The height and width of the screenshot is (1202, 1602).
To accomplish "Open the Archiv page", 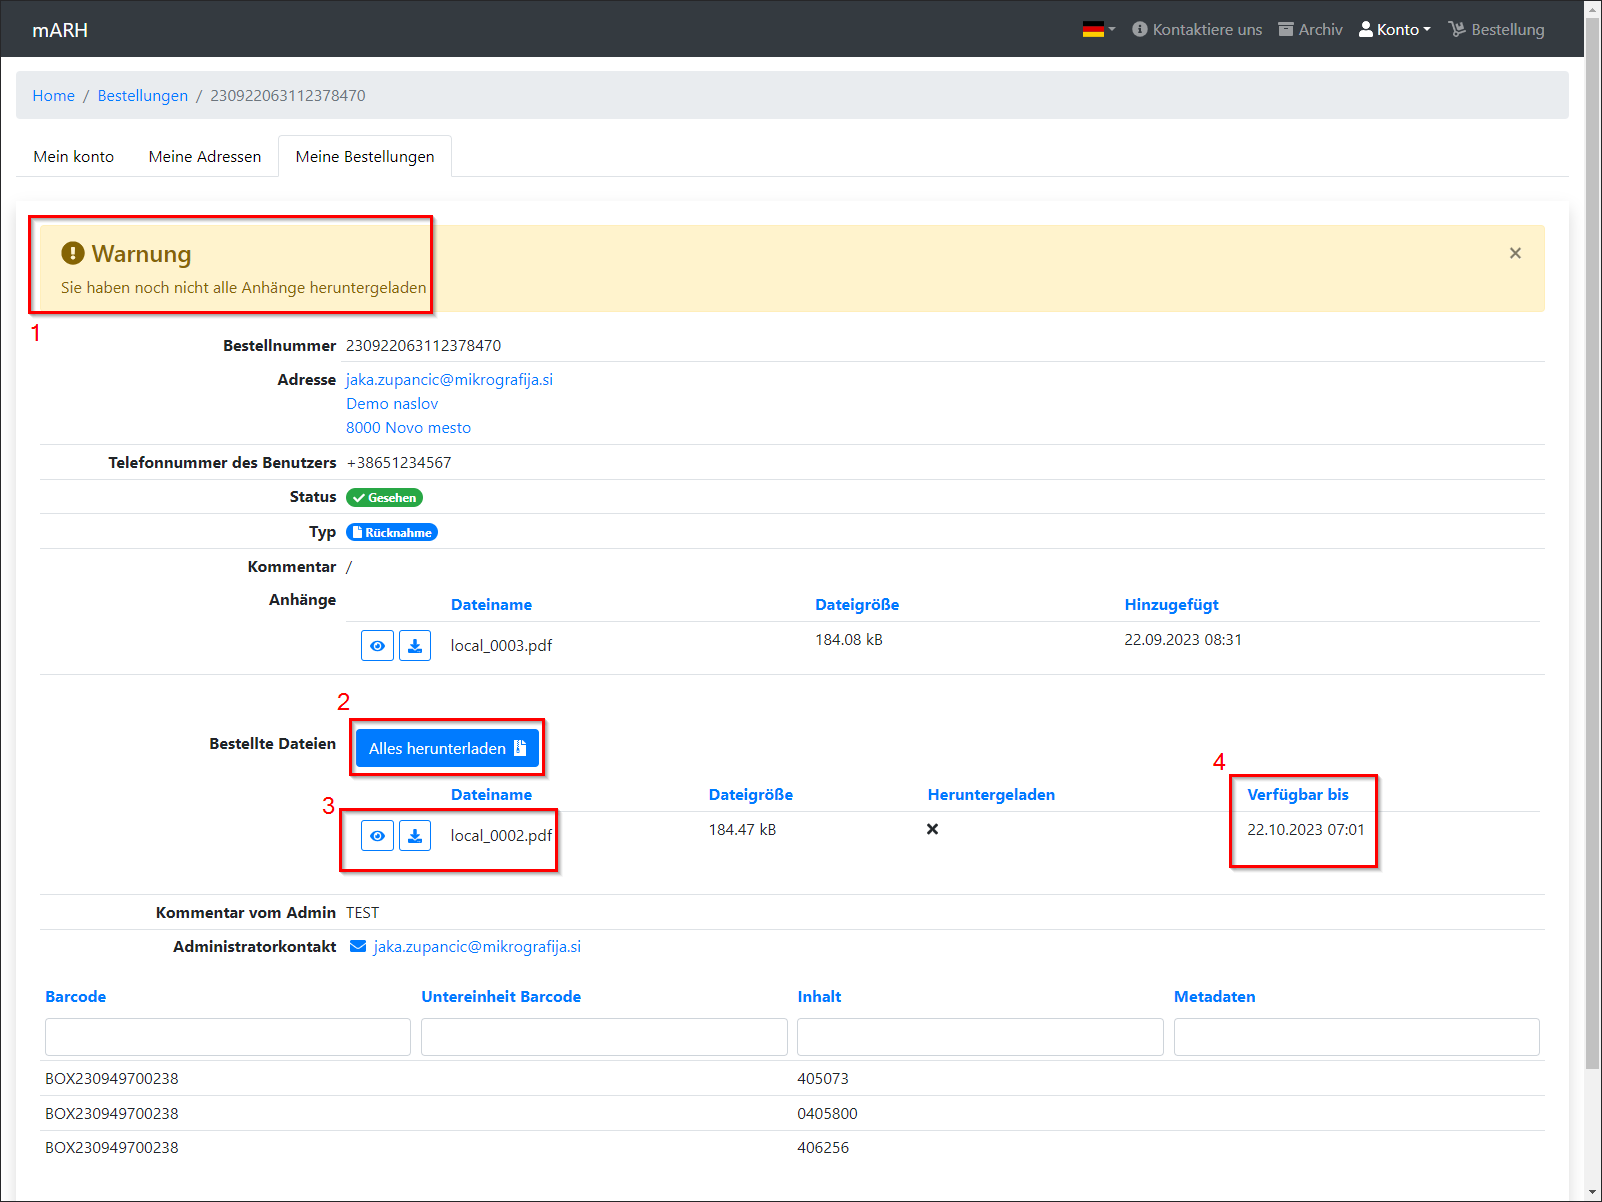I will tap(1310, 30).
